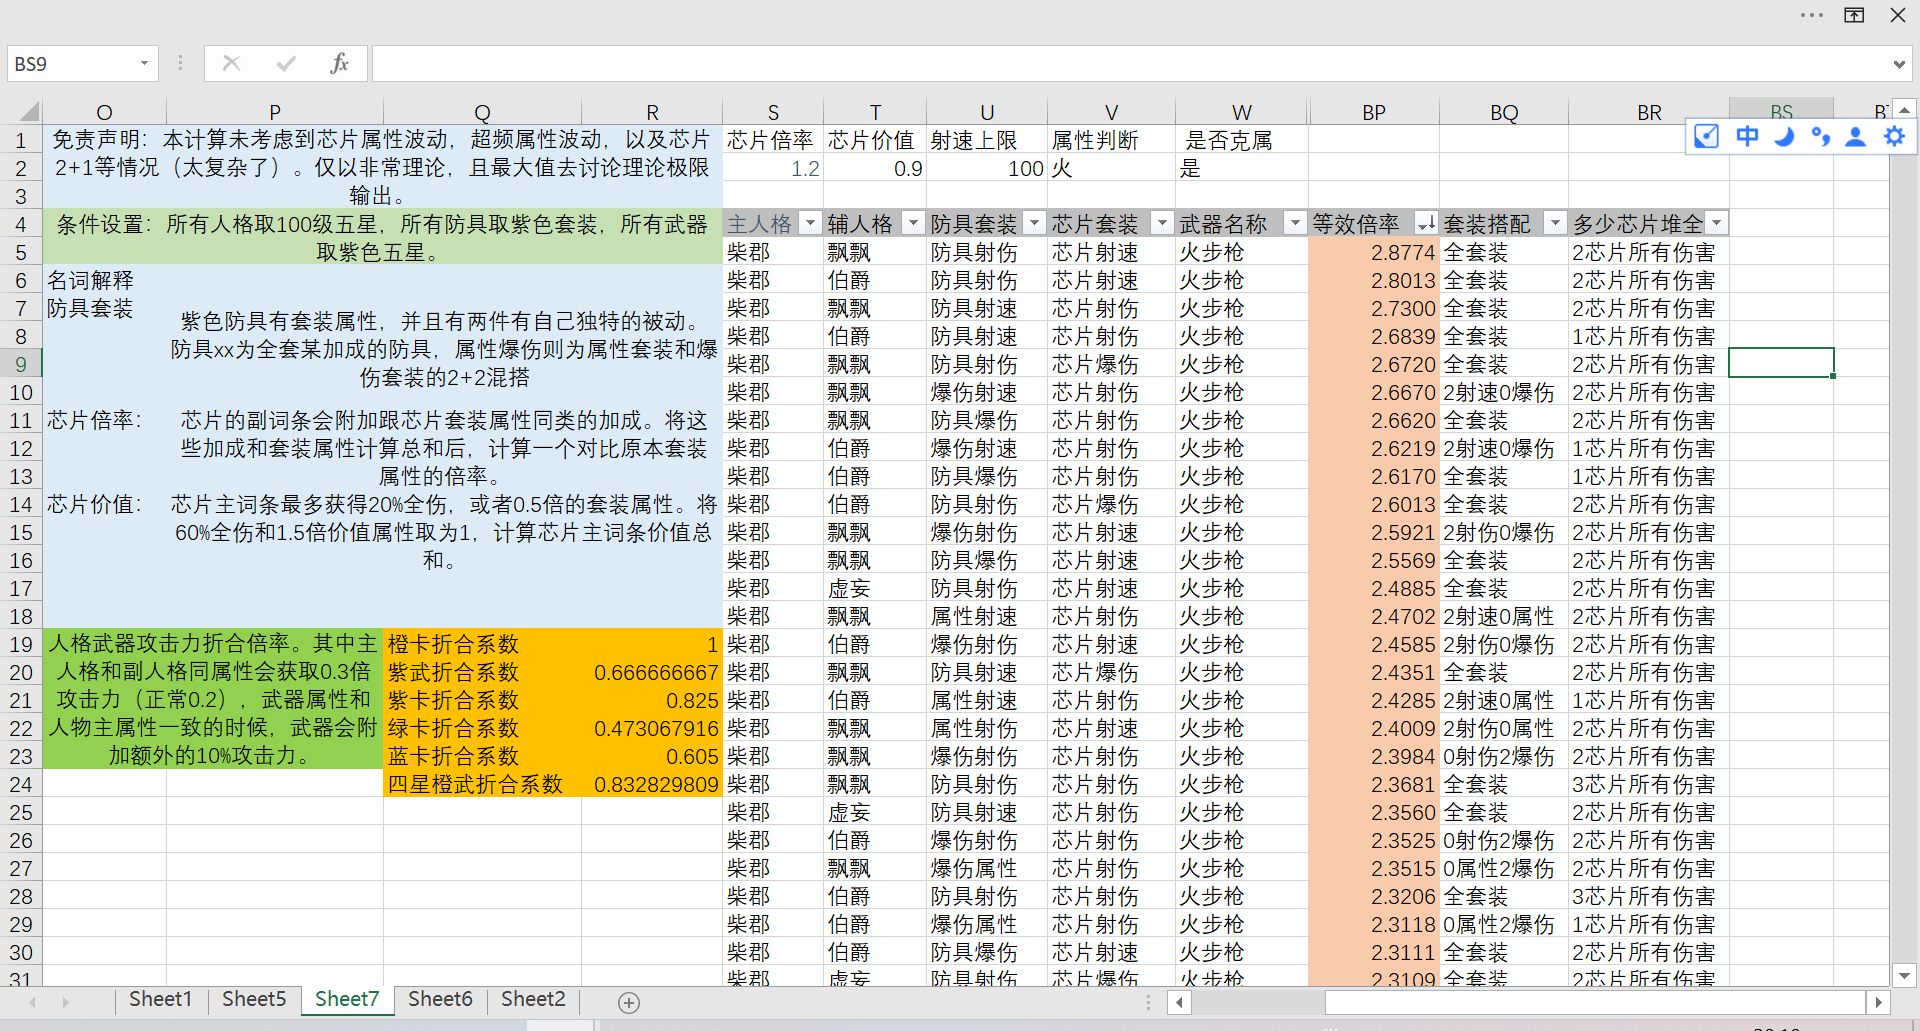The width and height of the screenshot is (1920, 1031).
Task: Select column header W
Action: point(1241,112)
